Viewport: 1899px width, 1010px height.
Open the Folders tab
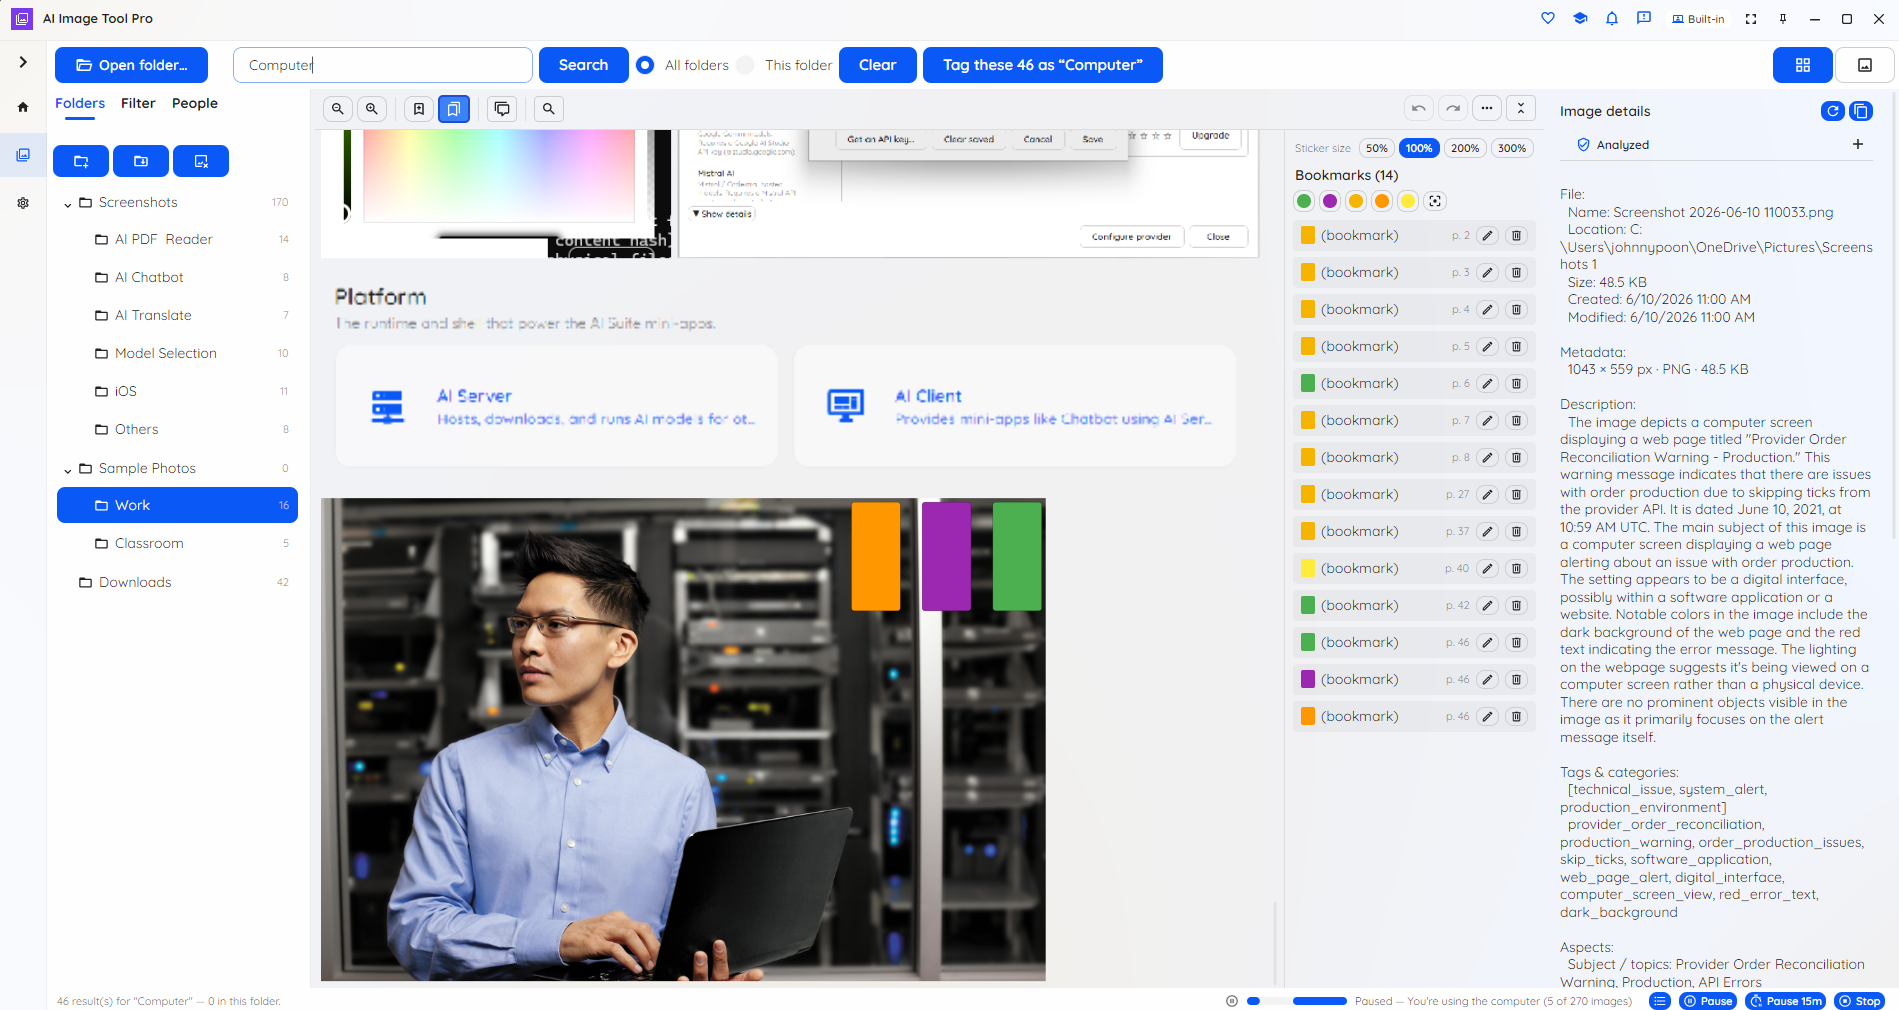point(80,104)
